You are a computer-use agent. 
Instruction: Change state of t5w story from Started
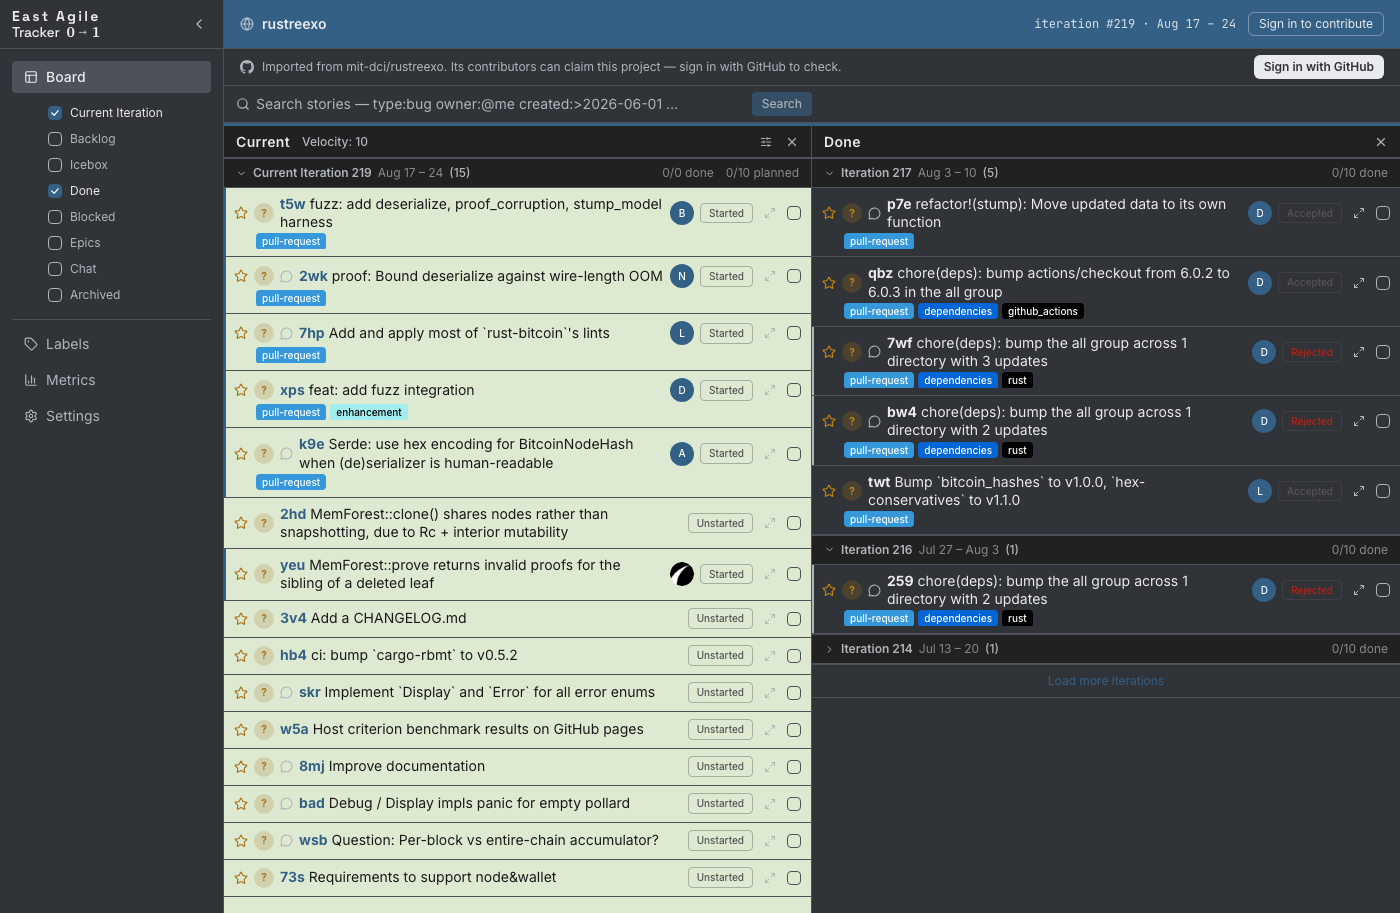tap(726, 213)
